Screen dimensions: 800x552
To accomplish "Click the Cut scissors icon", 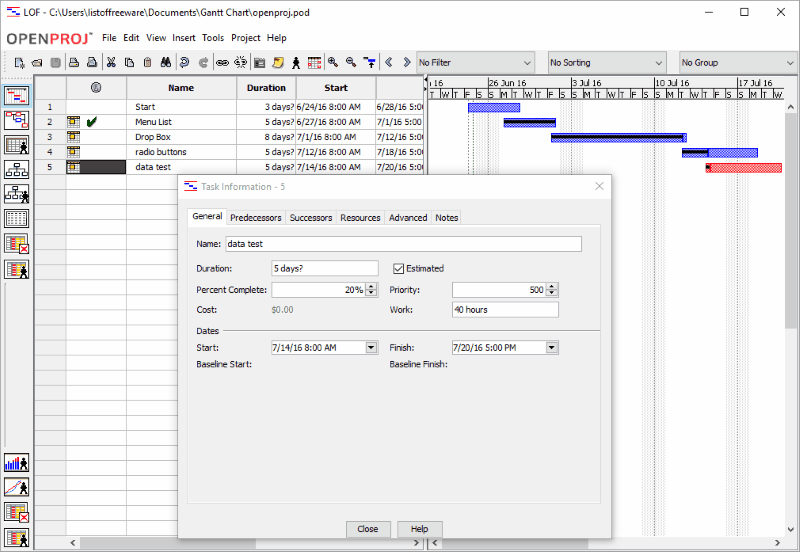I will click(111, 63).
